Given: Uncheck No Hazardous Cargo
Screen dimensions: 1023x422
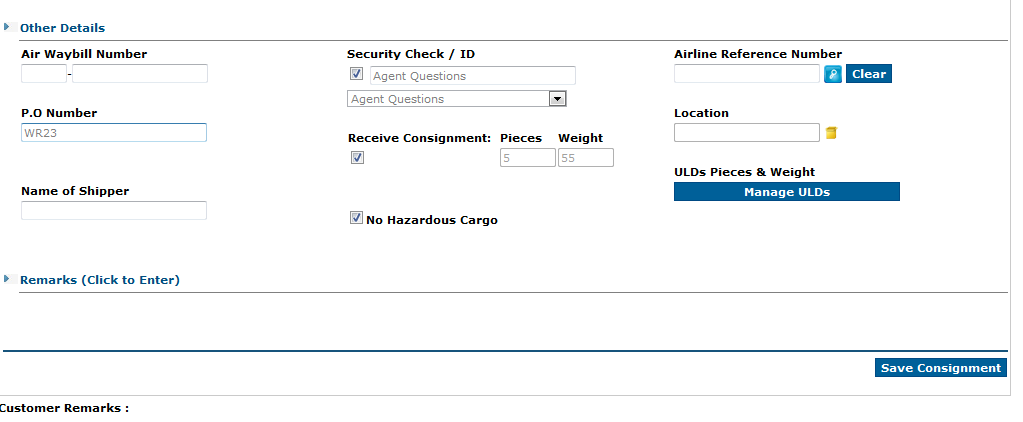Looking at the screenshot, I should (x=356, y=218).
